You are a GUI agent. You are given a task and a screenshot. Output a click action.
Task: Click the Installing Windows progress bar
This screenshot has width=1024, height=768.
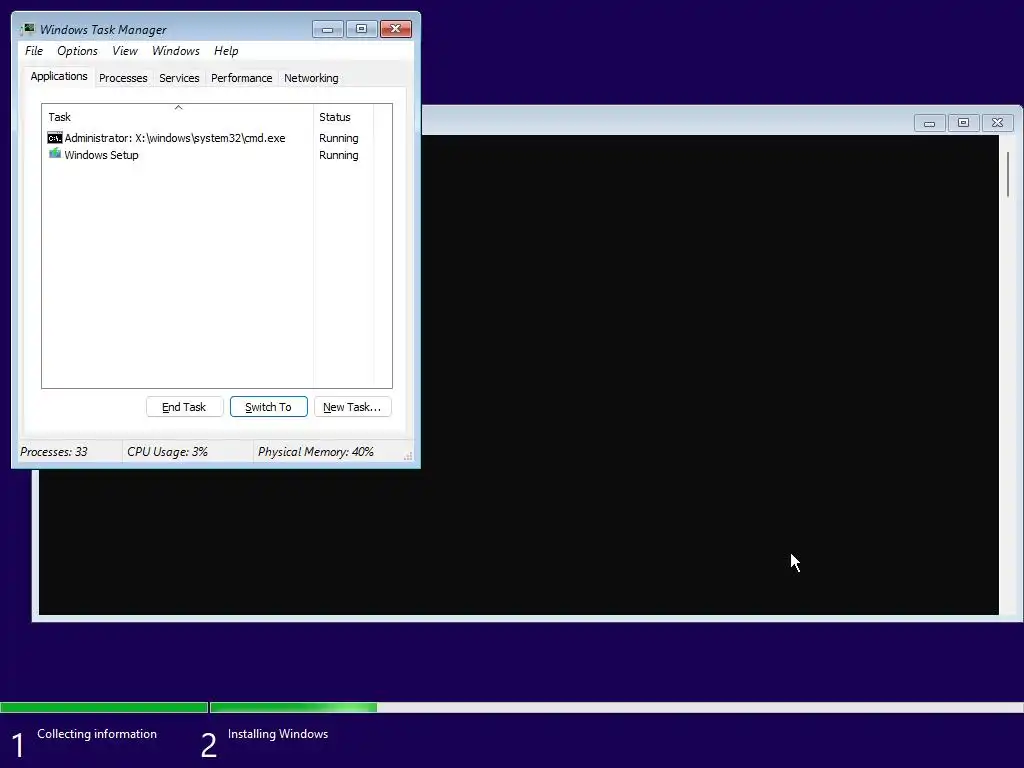pyautogui.click(x=616, y=707)
